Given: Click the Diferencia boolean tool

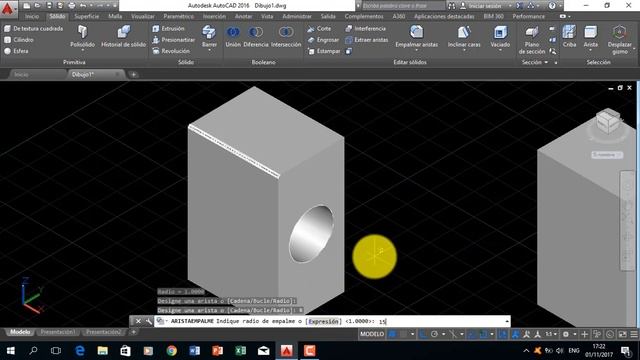Looking at the screenshot, I should coord(256,36).
